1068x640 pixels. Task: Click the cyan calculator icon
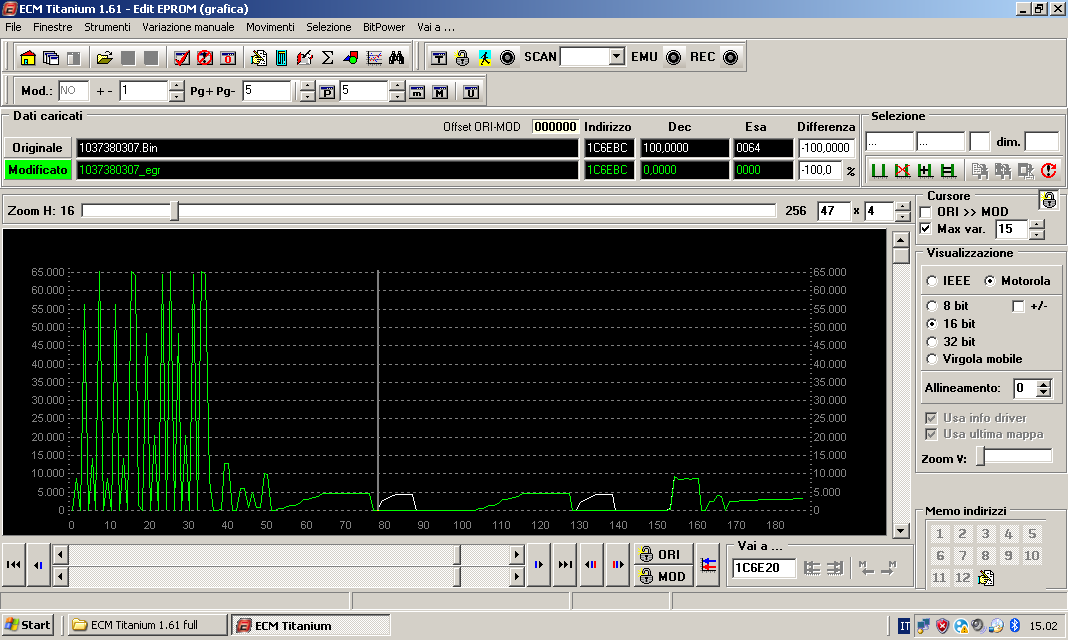pyautogui.click(x=281, y=58)
